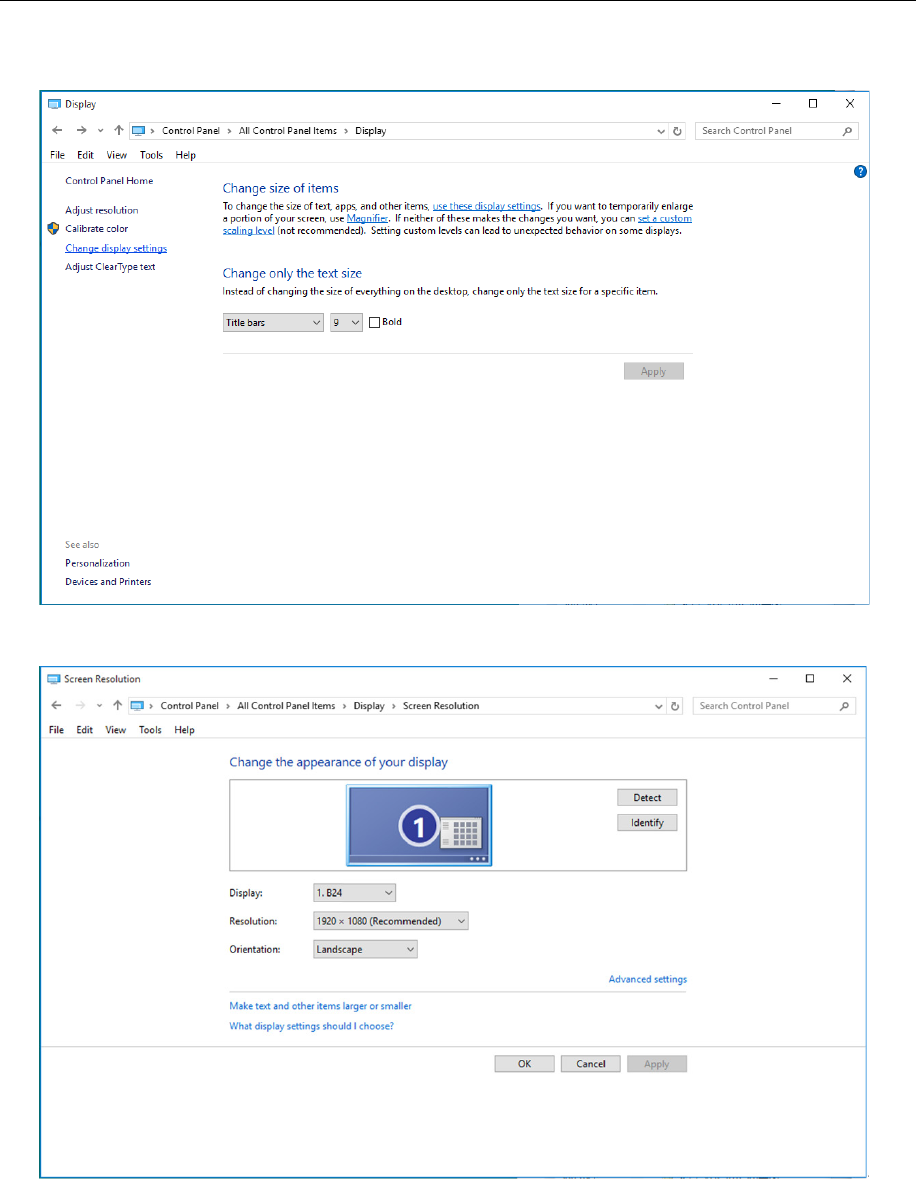Open Tools menu in Display window
The image size is (916, 1179).
151,155
